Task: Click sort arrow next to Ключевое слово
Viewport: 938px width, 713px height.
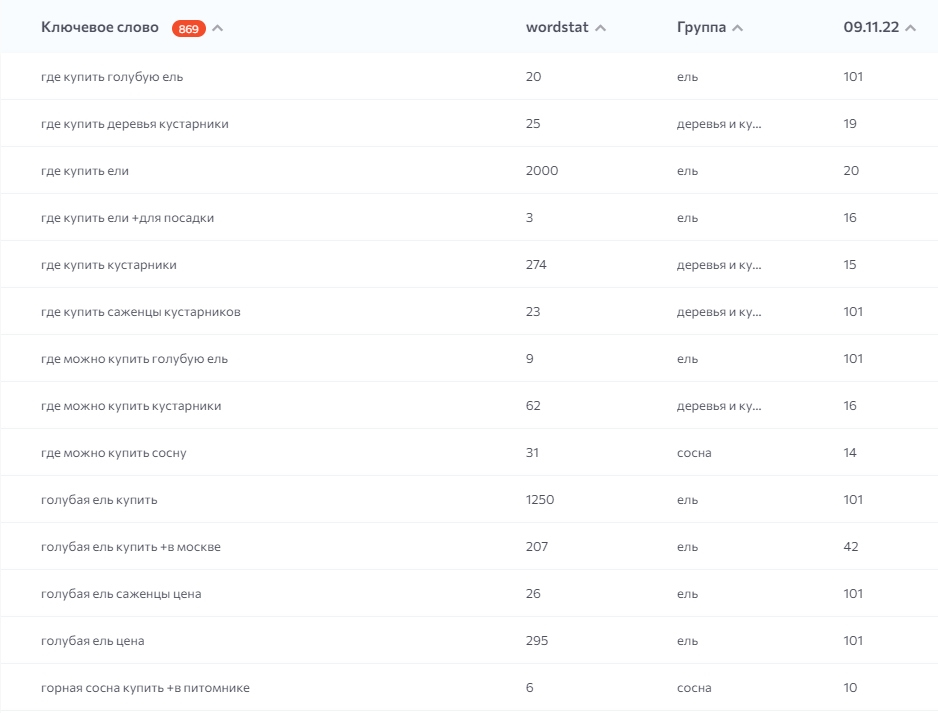Action: [218, 28]
